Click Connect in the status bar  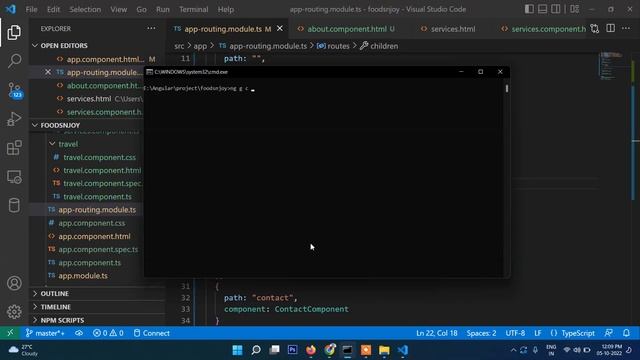(151, 333)
